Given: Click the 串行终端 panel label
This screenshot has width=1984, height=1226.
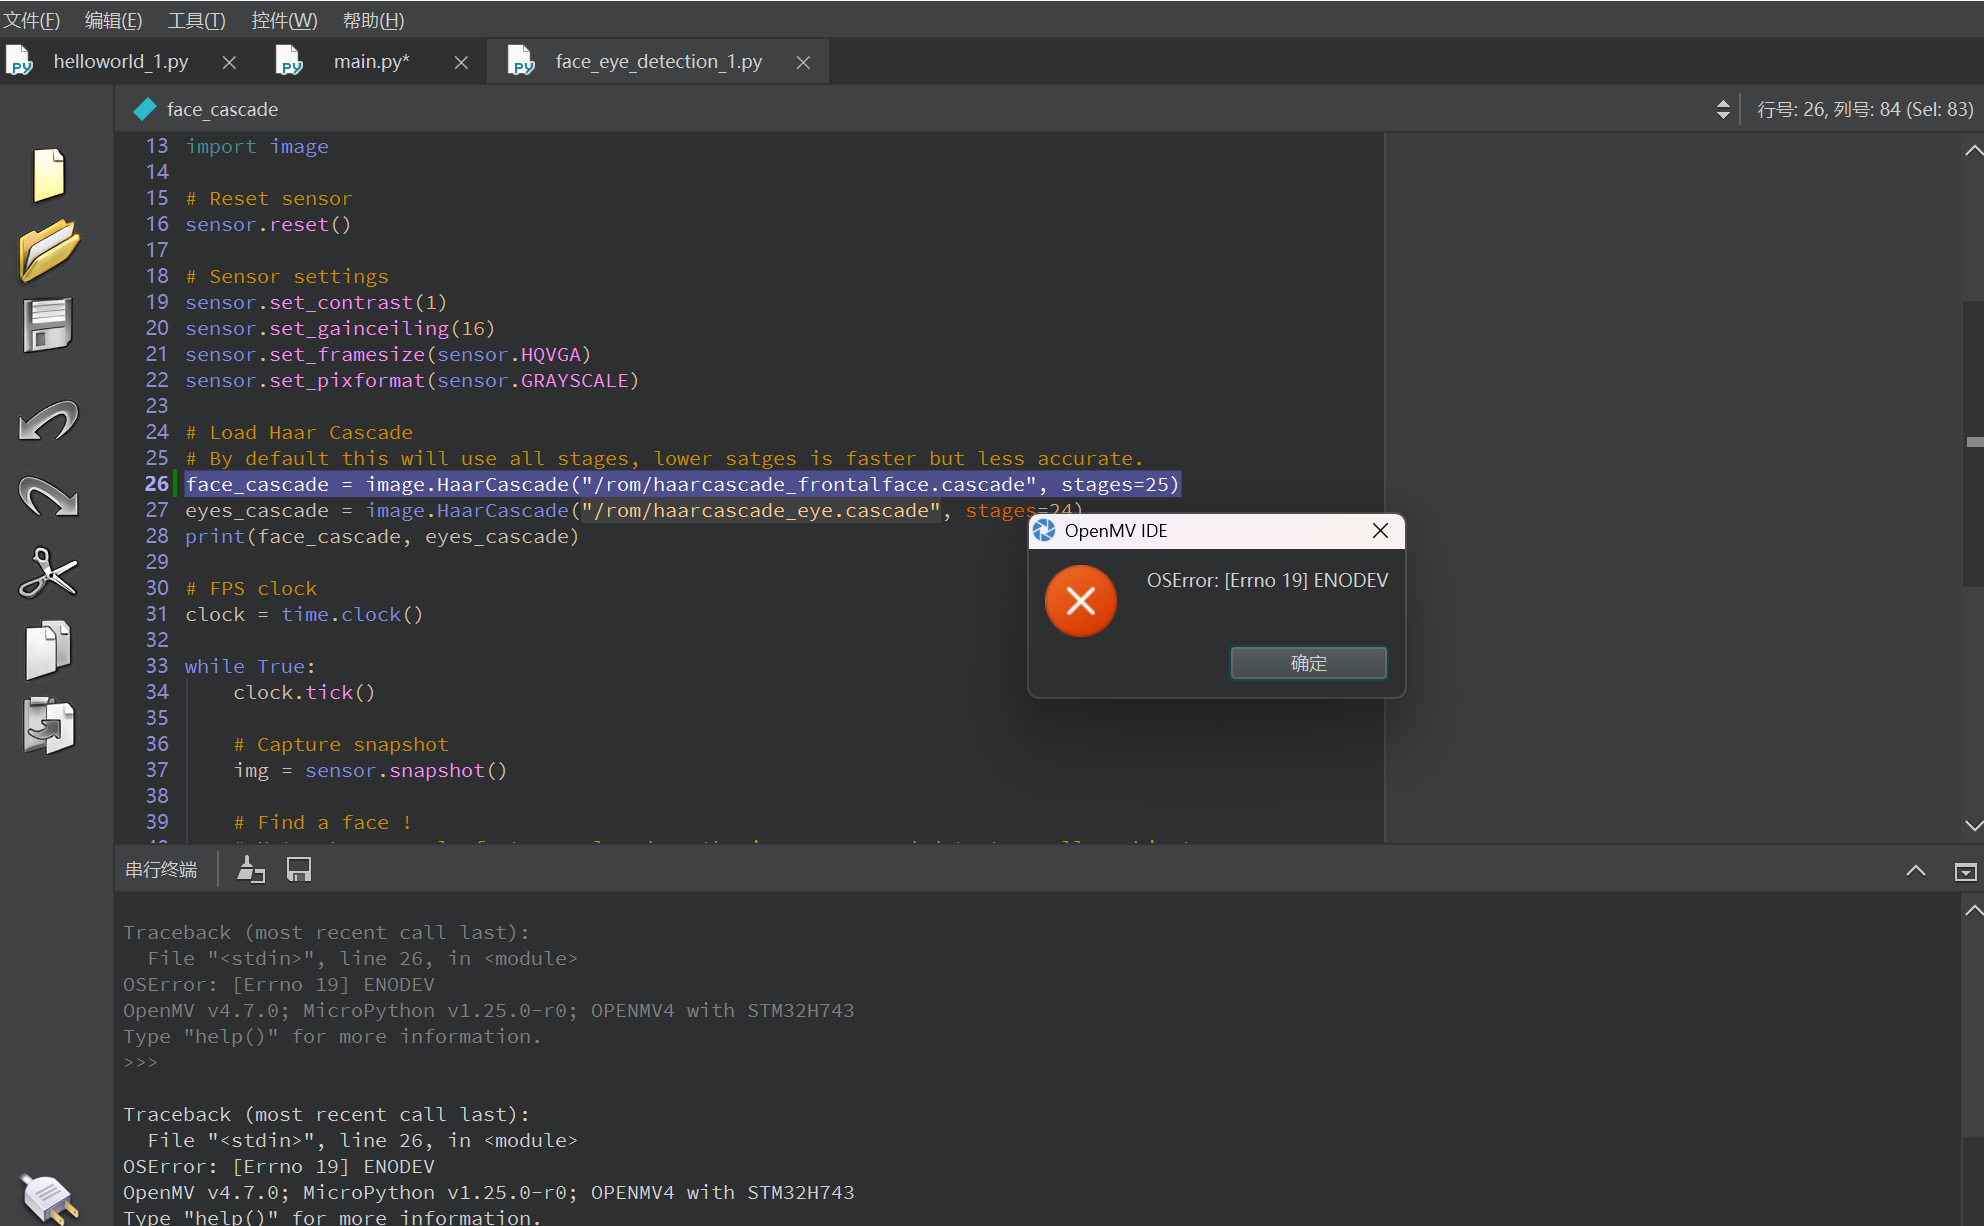Looking at the screenshot, I should click(x=161, y=870).
